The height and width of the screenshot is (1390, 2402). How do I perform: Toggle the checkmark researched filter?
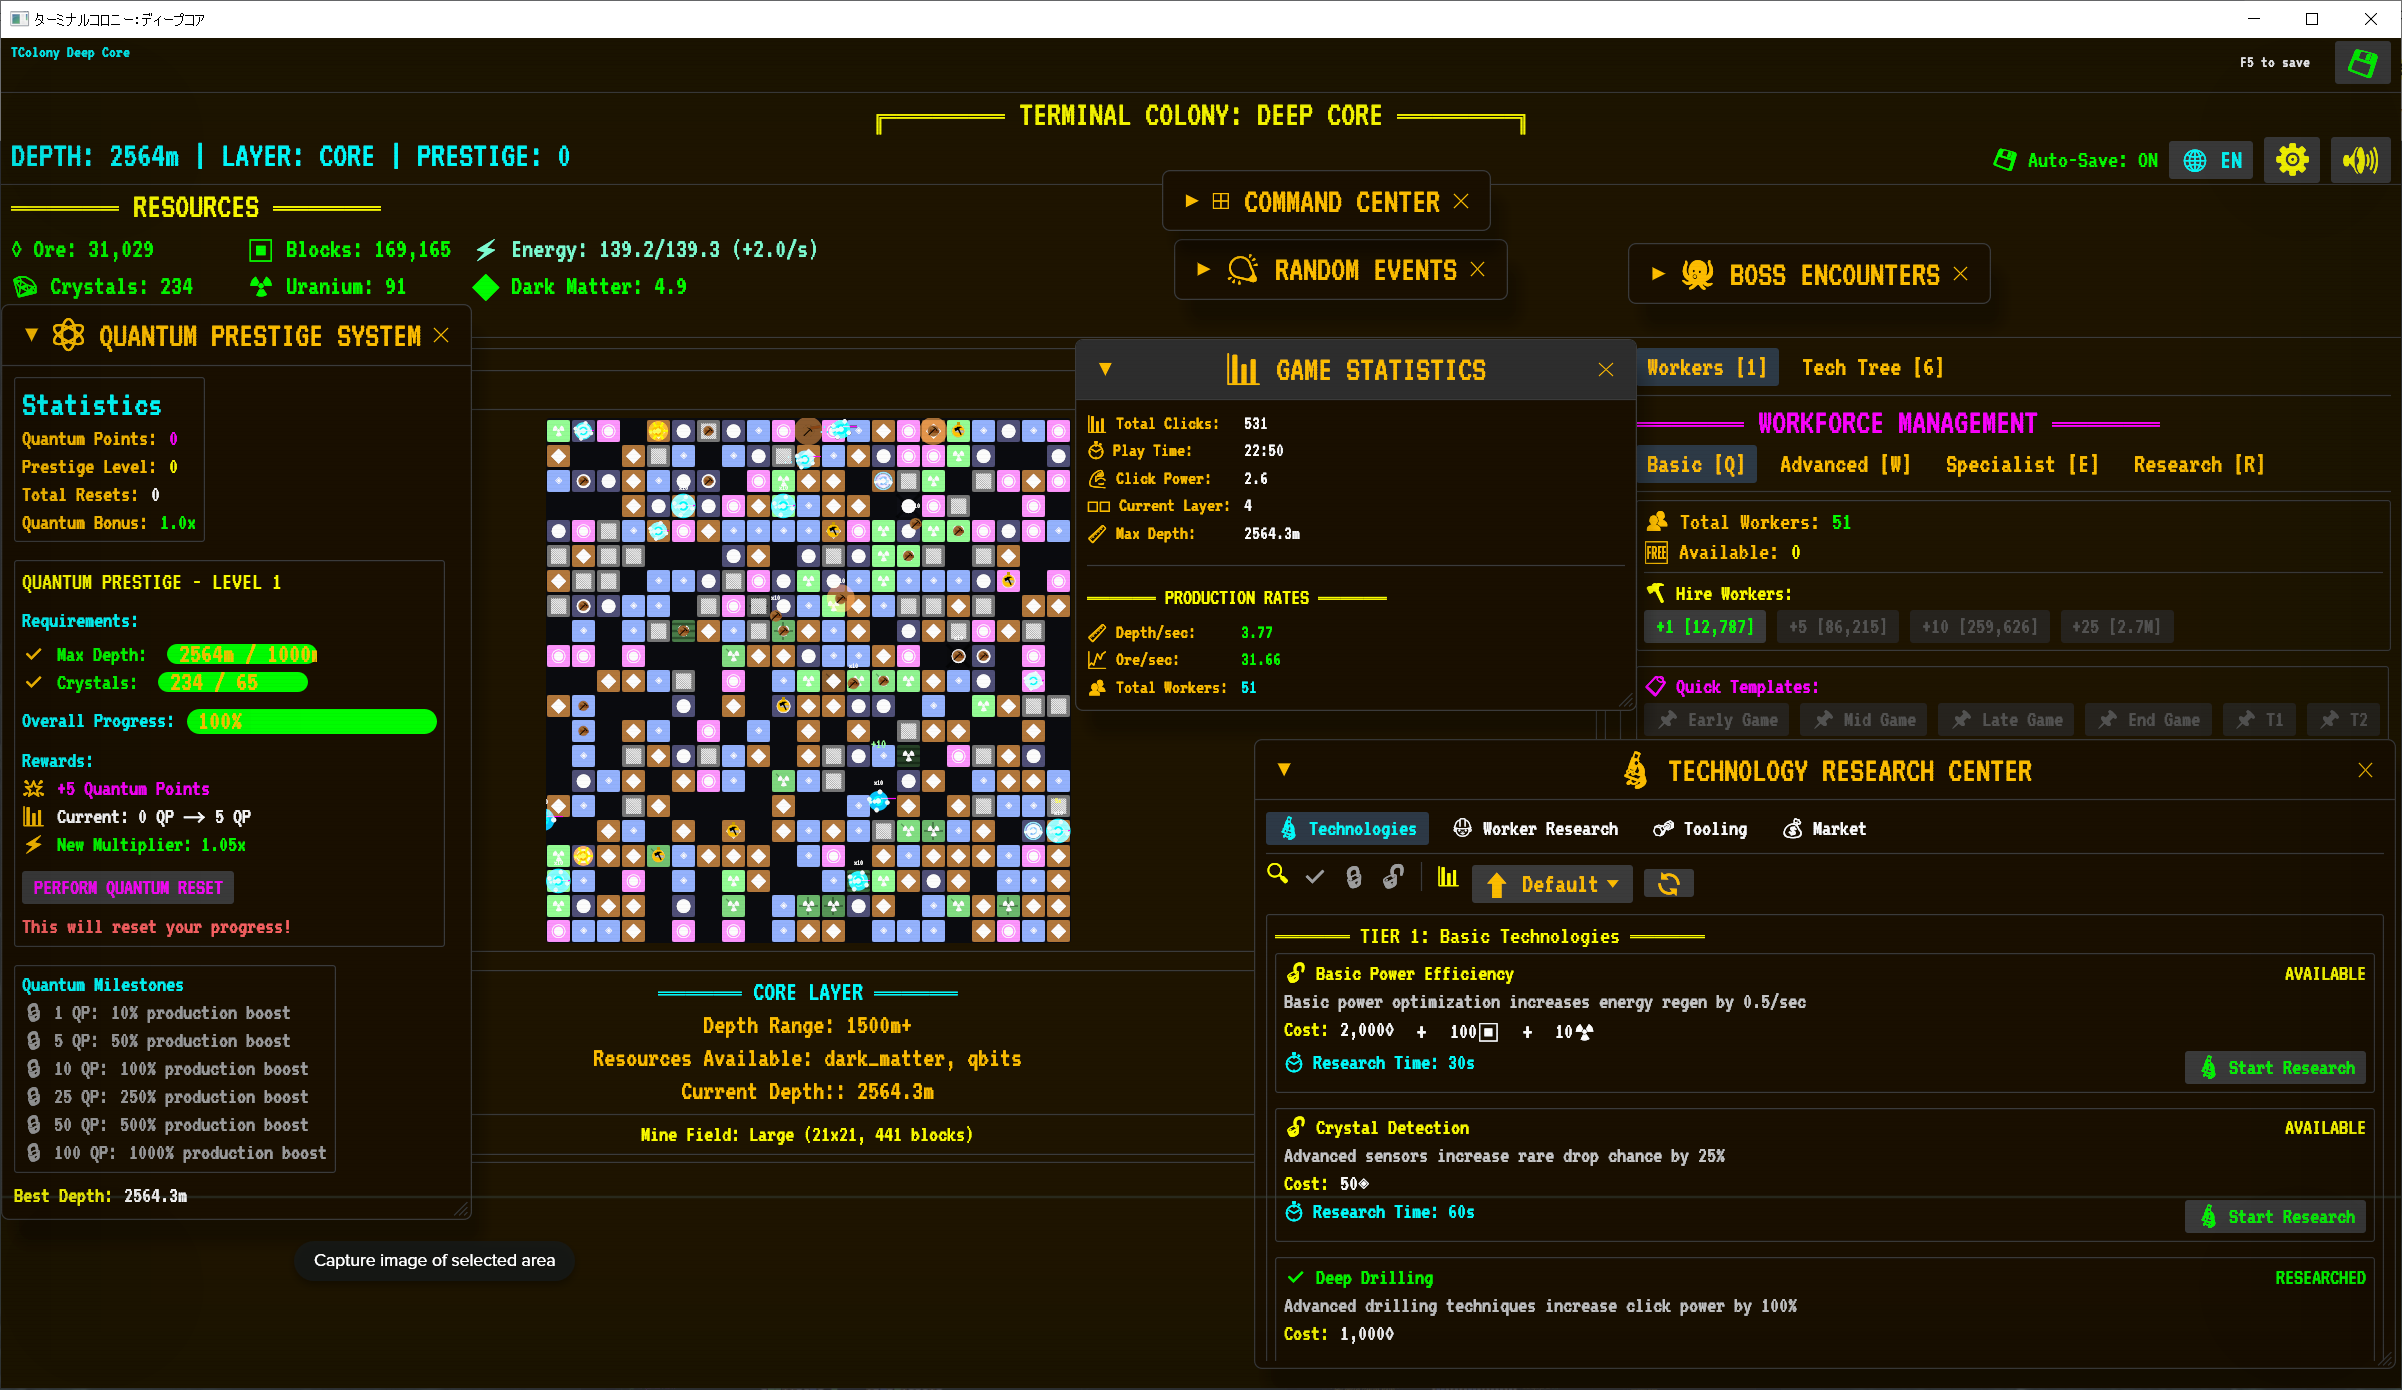tap(1315, 877)
